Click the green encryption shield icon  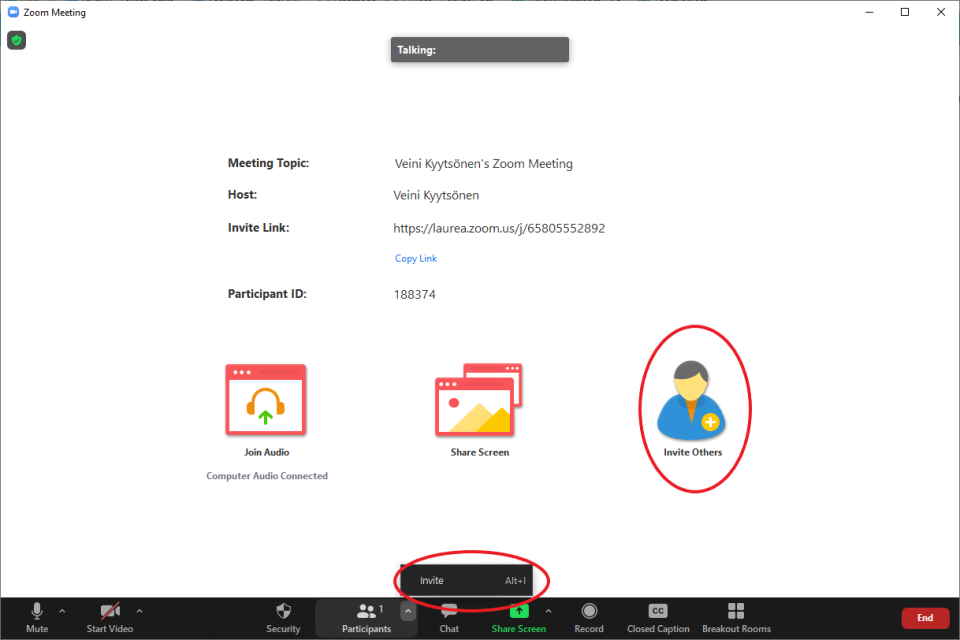(x=17, y=40)
